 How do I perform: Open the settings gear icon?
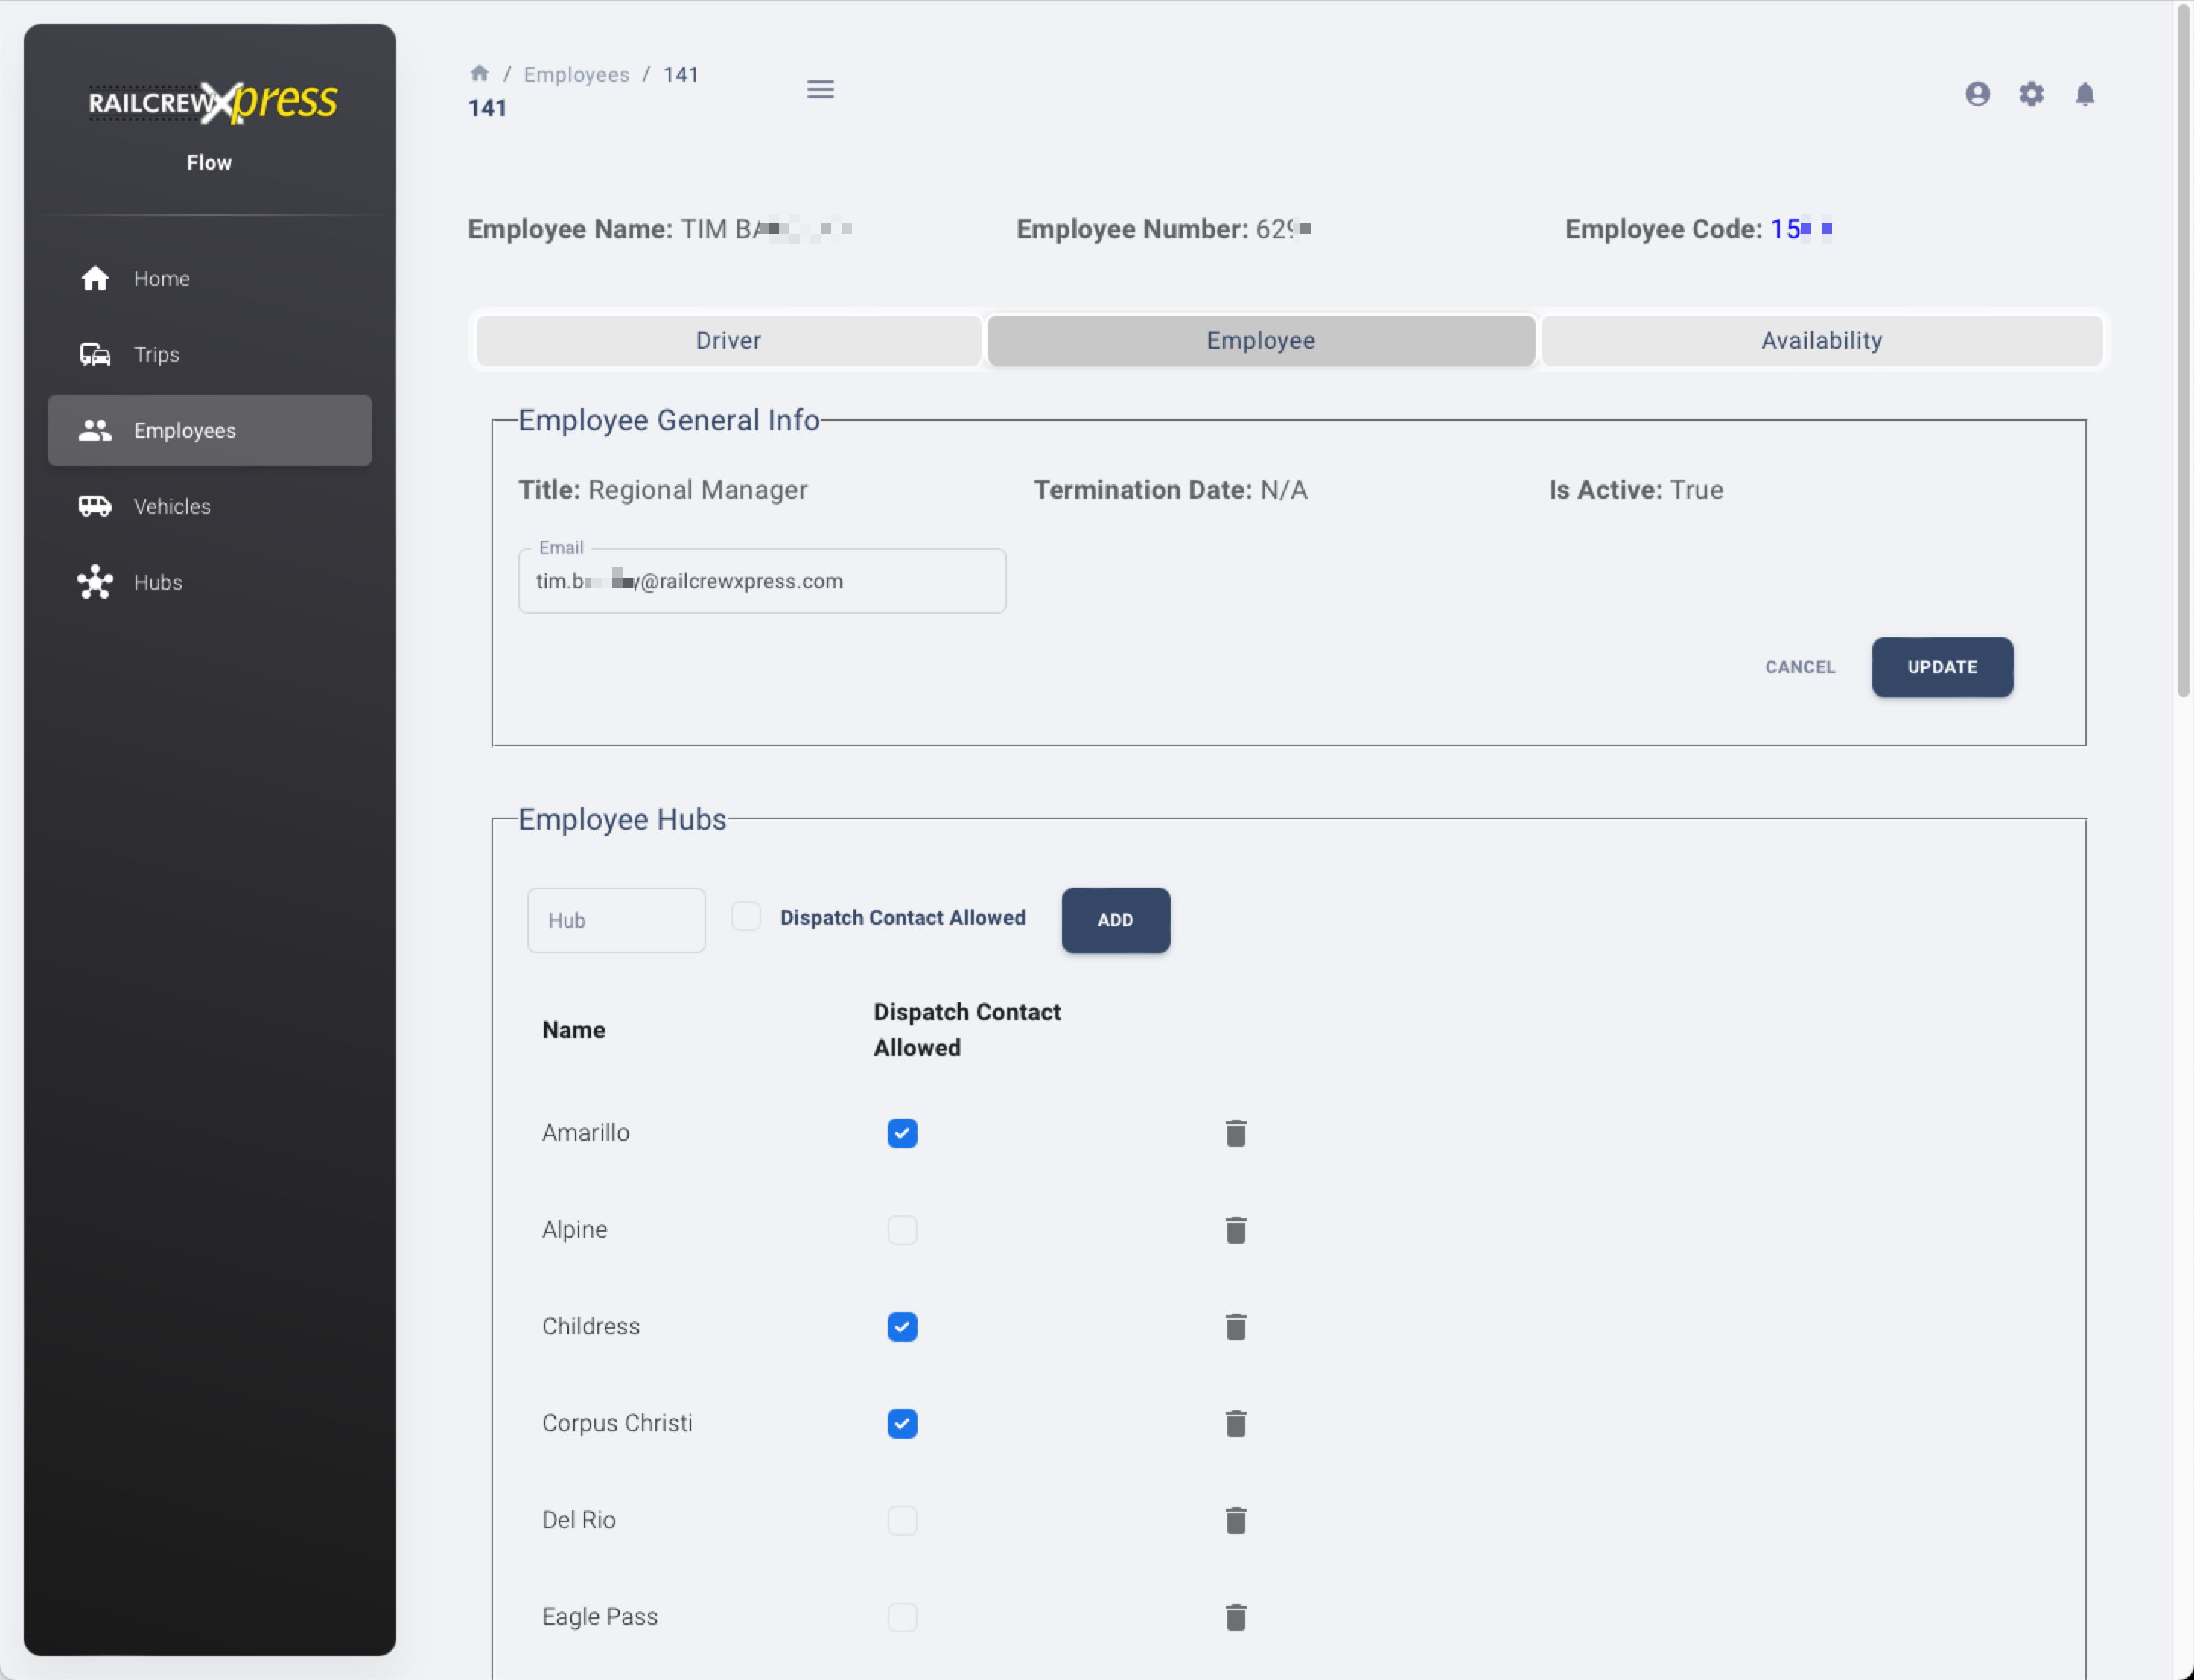tap(2031, 94)
